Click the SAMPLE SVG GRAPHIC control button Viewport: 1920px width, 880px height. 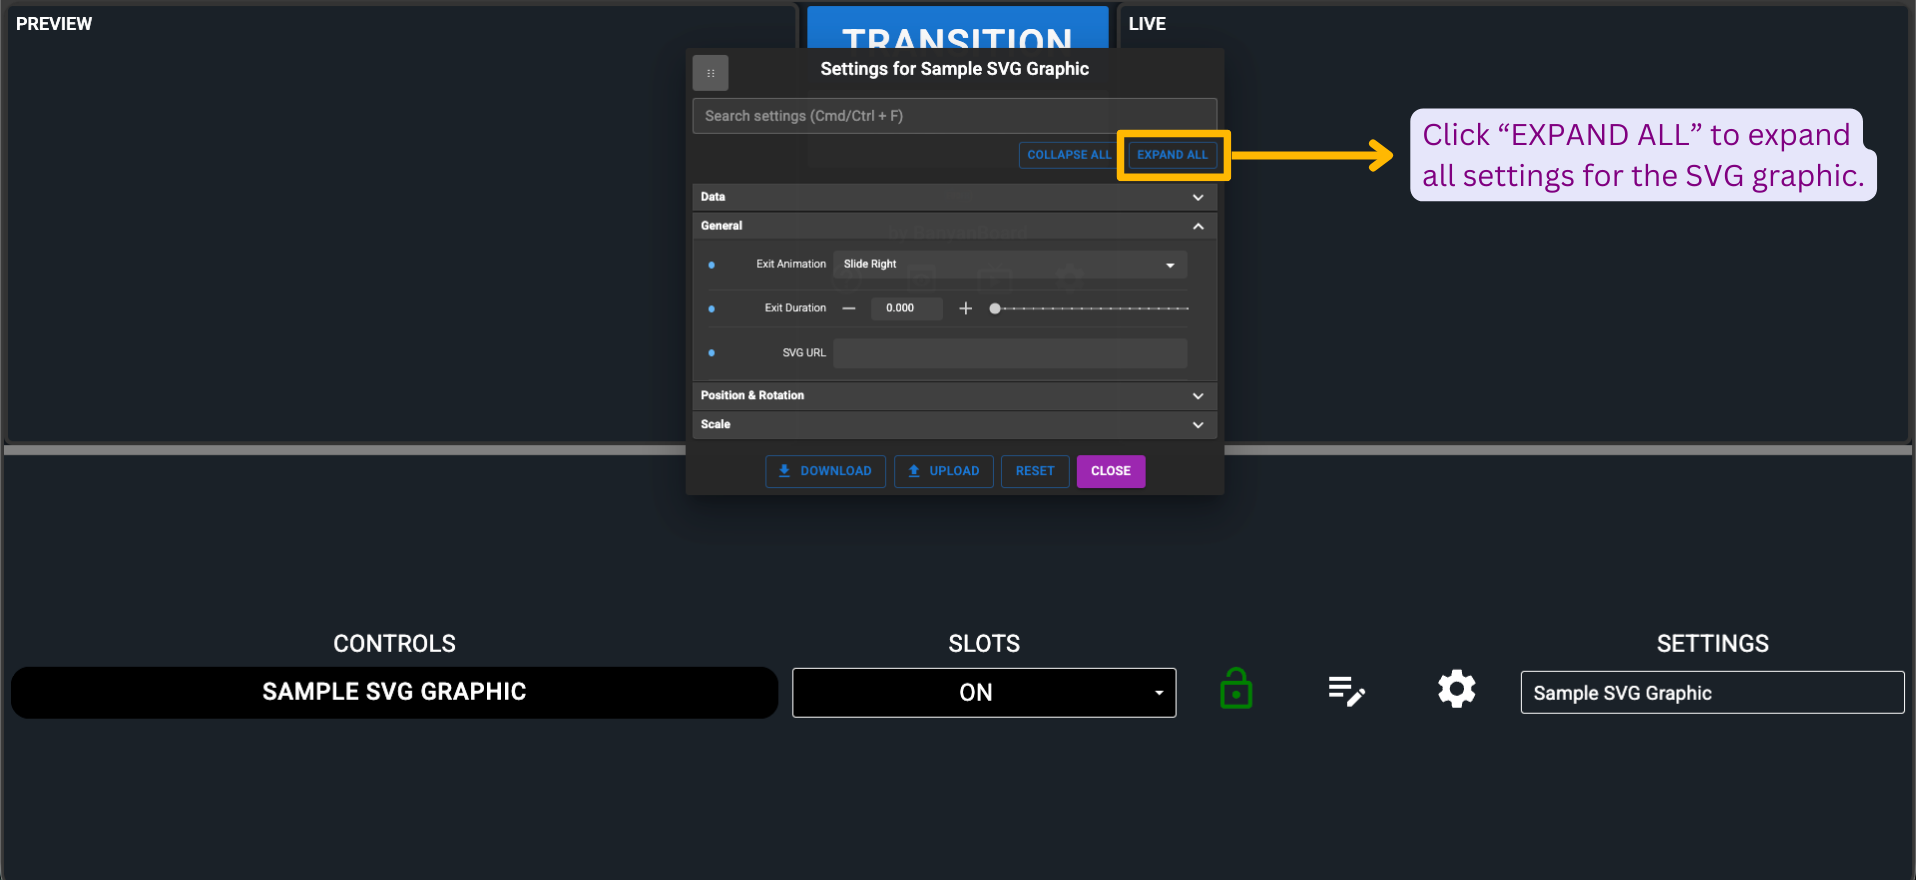[x=394, y=692]
